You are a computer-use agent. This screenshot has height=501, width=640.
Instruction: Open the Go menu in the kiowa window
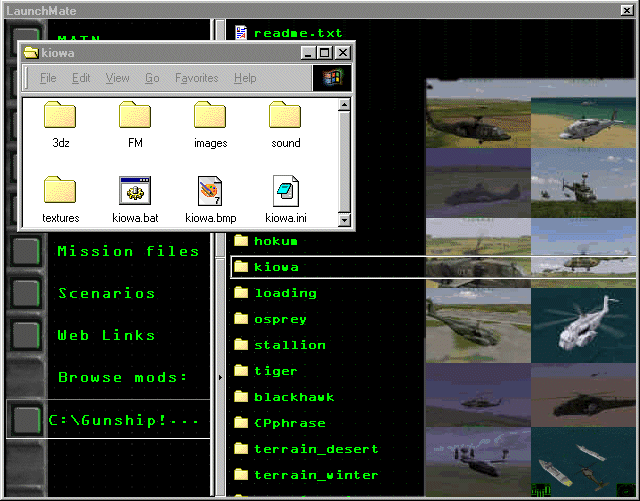tap(152, 78)
